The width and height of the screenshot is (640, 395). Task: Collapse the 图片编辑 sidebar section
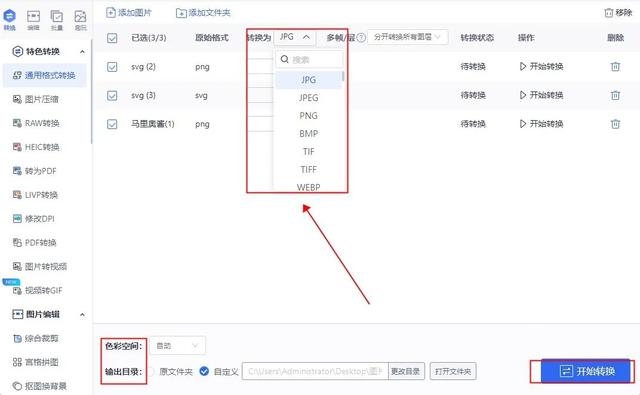coord(82,315)
